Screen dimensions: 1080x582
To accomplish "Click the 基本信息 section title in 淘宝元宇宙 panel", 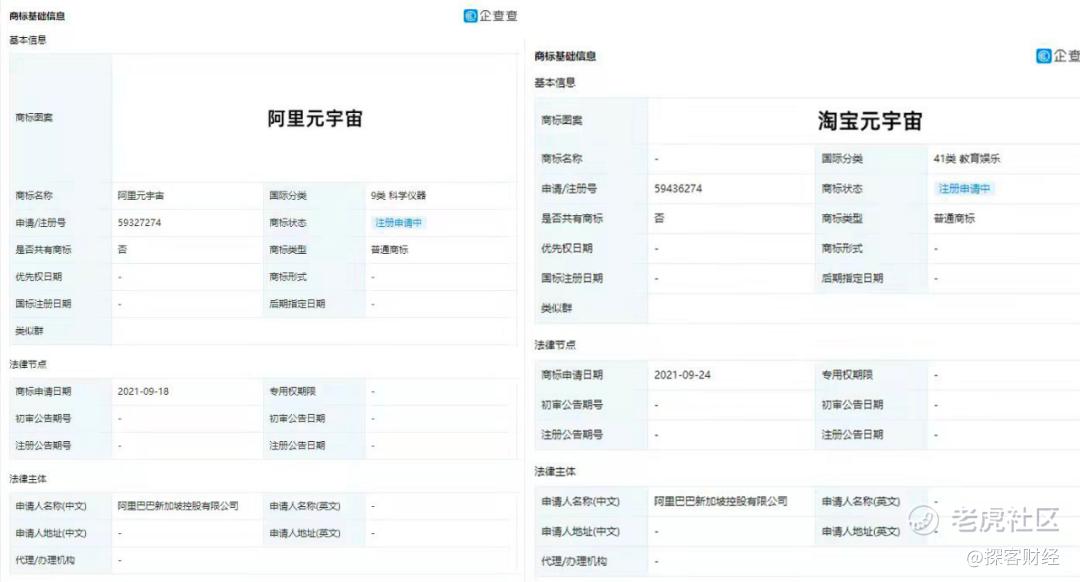I will 554,83.
